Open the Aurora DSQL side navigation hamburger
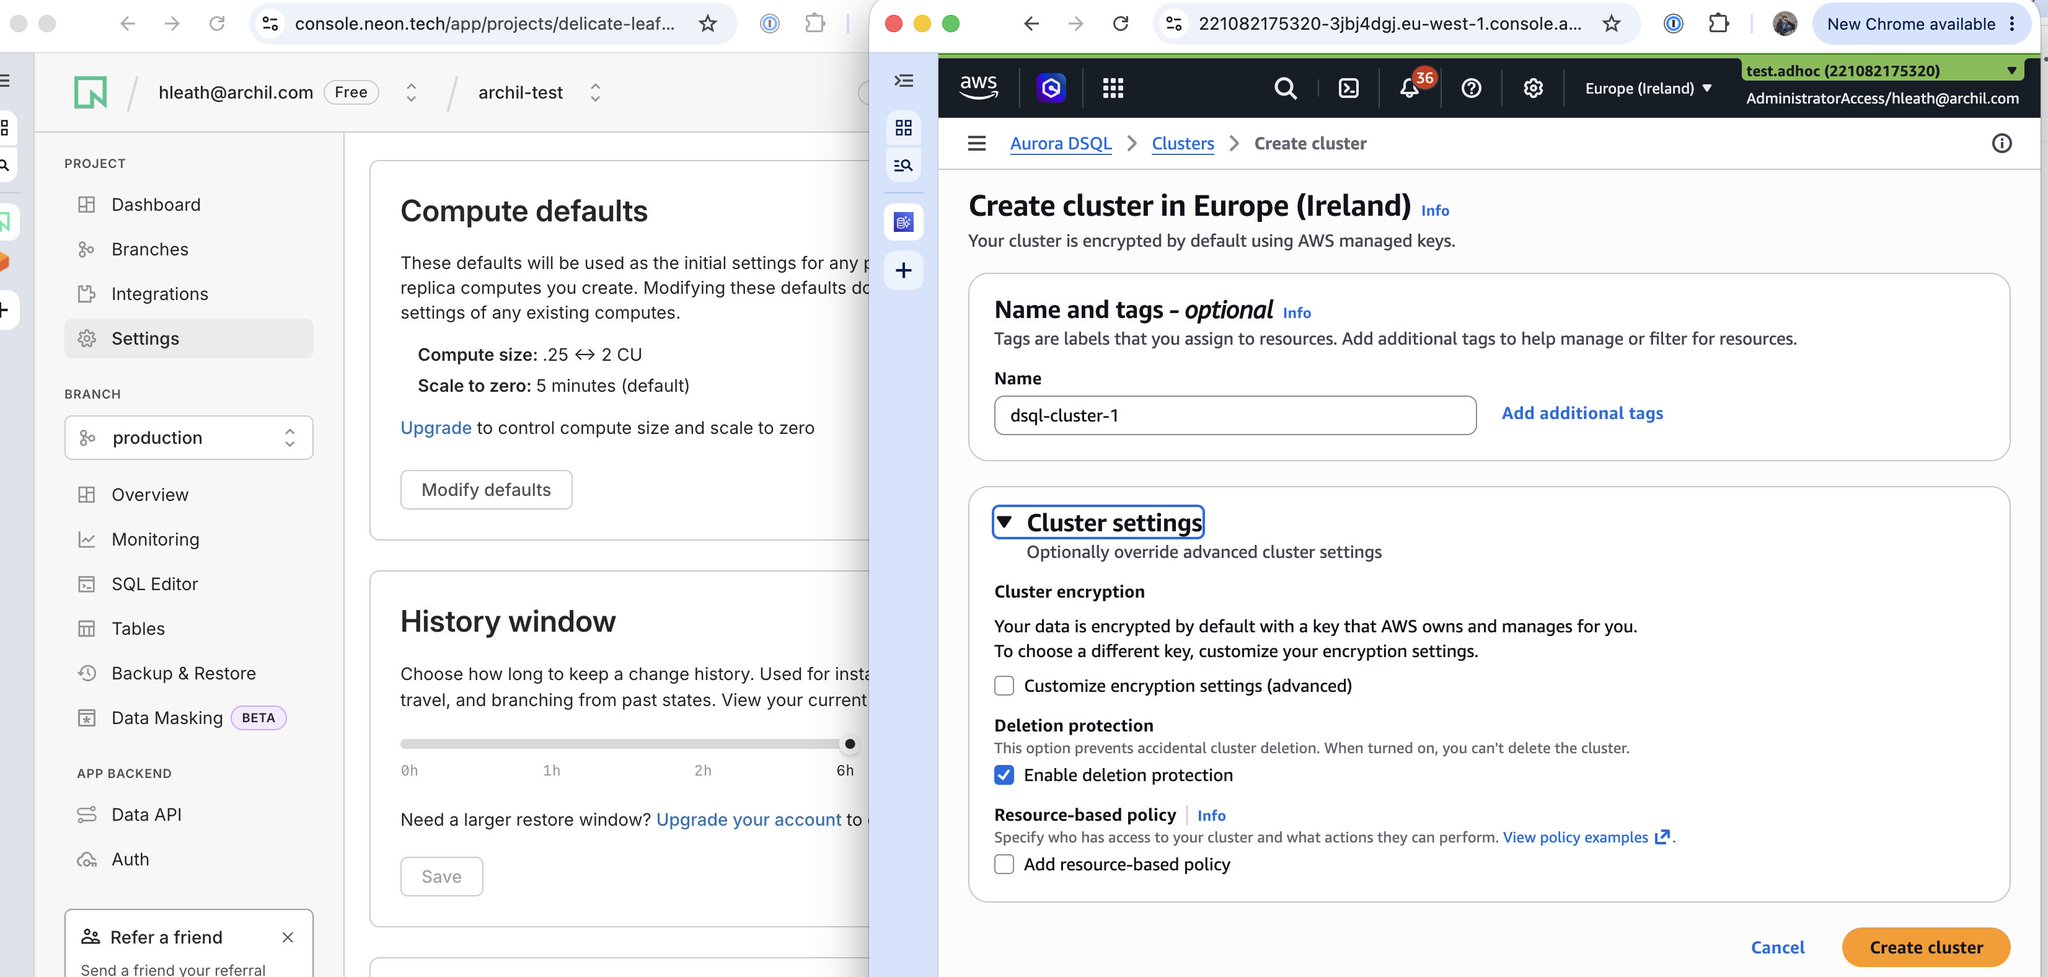The width and height of the screenshot is (2048, 977). click(977, 143)
